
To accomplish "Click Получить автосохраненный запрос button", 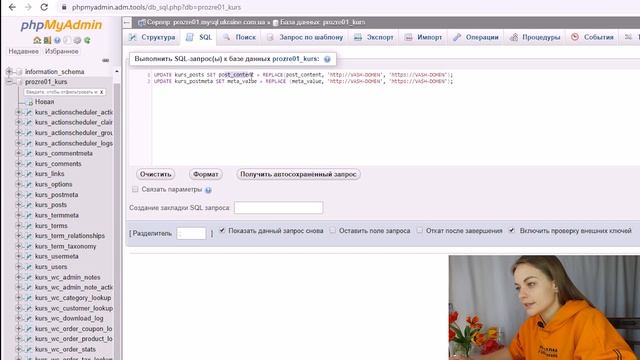I will point(298,174).
